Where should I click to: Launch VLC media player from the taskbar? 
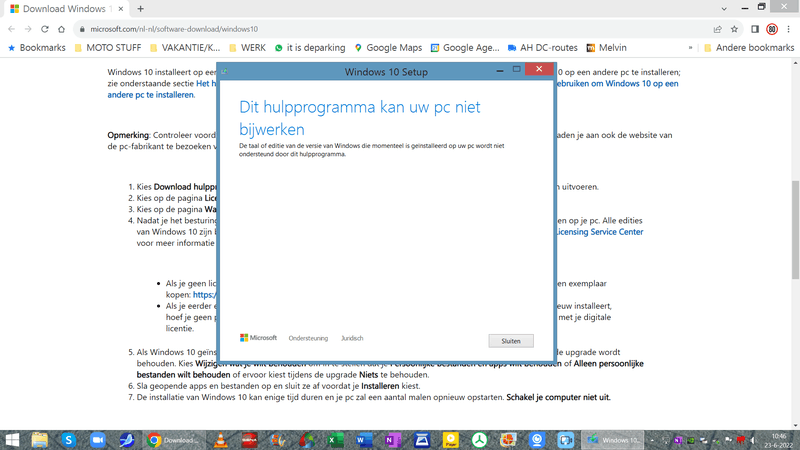click(x=220, y=440)
